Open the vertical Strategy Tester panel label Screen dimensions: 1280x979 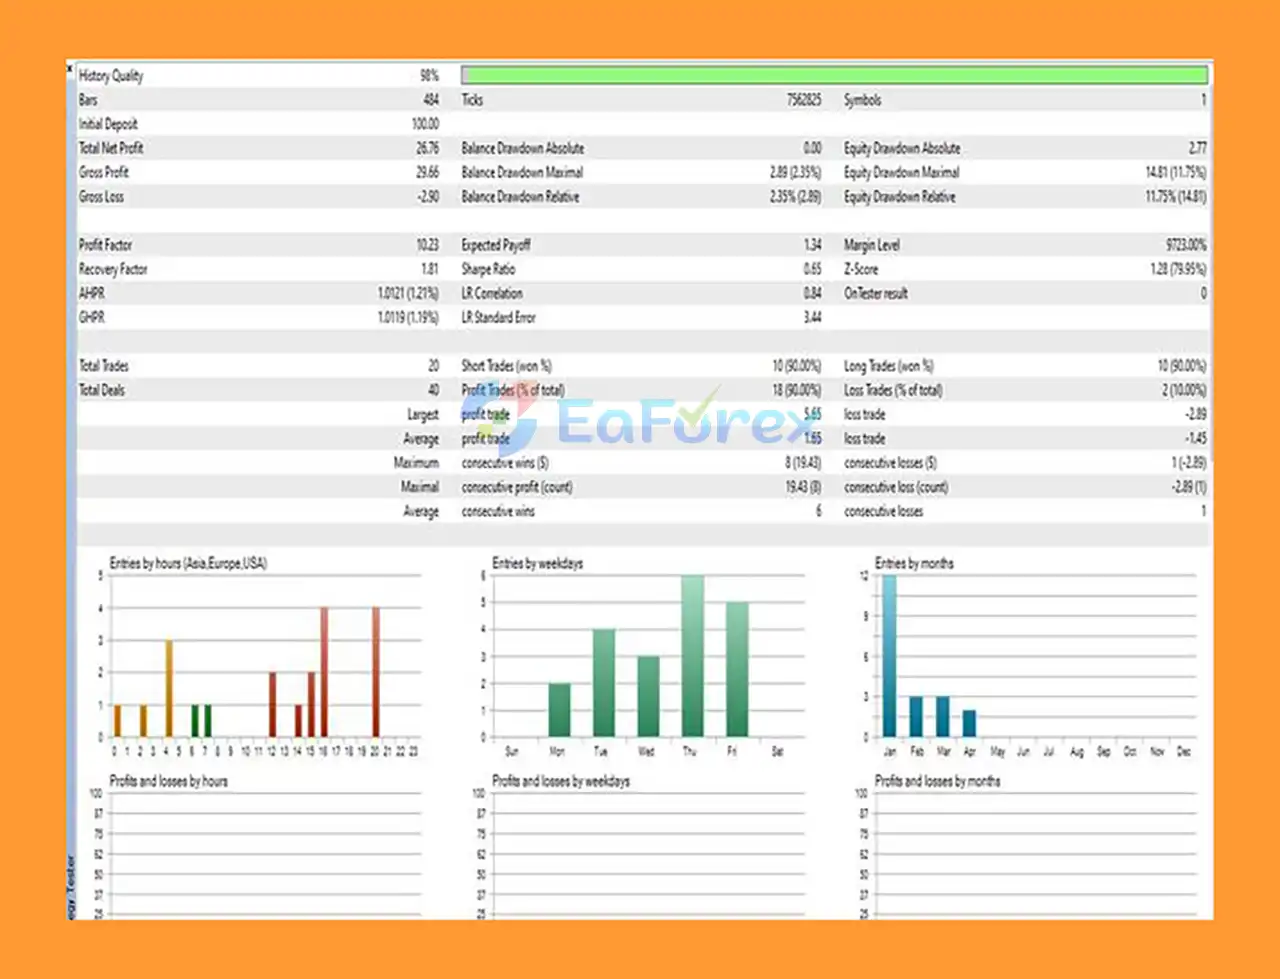coord(71,886)
